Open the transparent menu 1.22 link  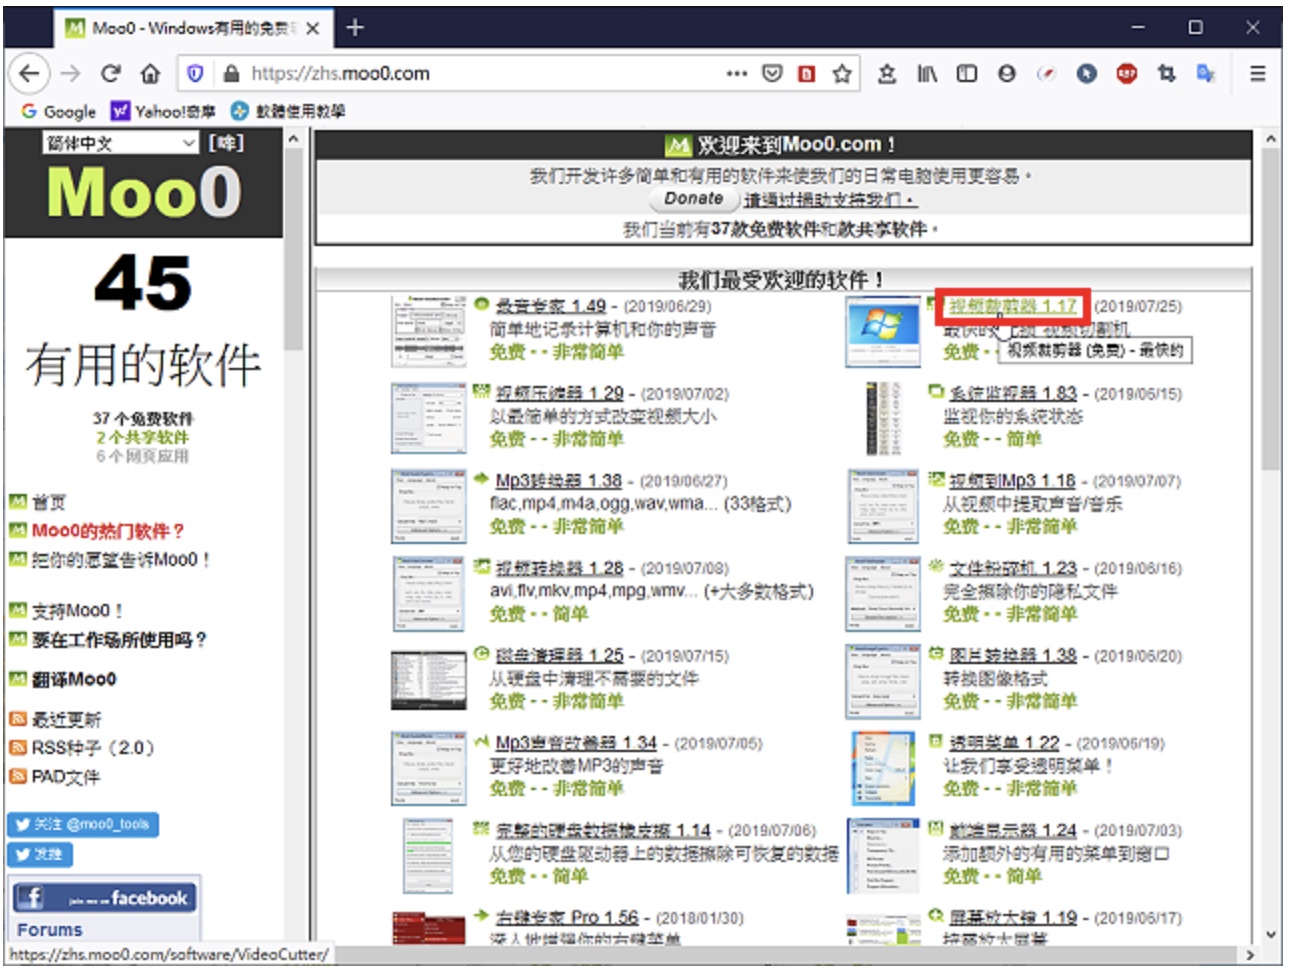pos(1003,743)
